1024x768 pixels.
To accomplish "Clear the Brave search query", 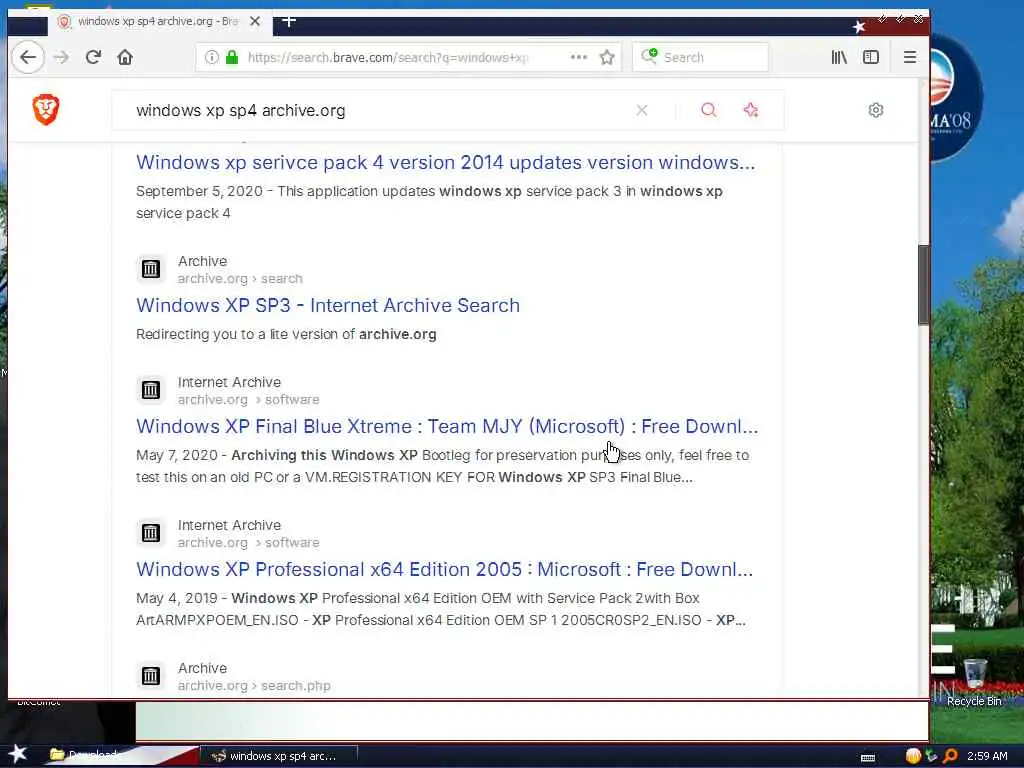I will (642, 110).
